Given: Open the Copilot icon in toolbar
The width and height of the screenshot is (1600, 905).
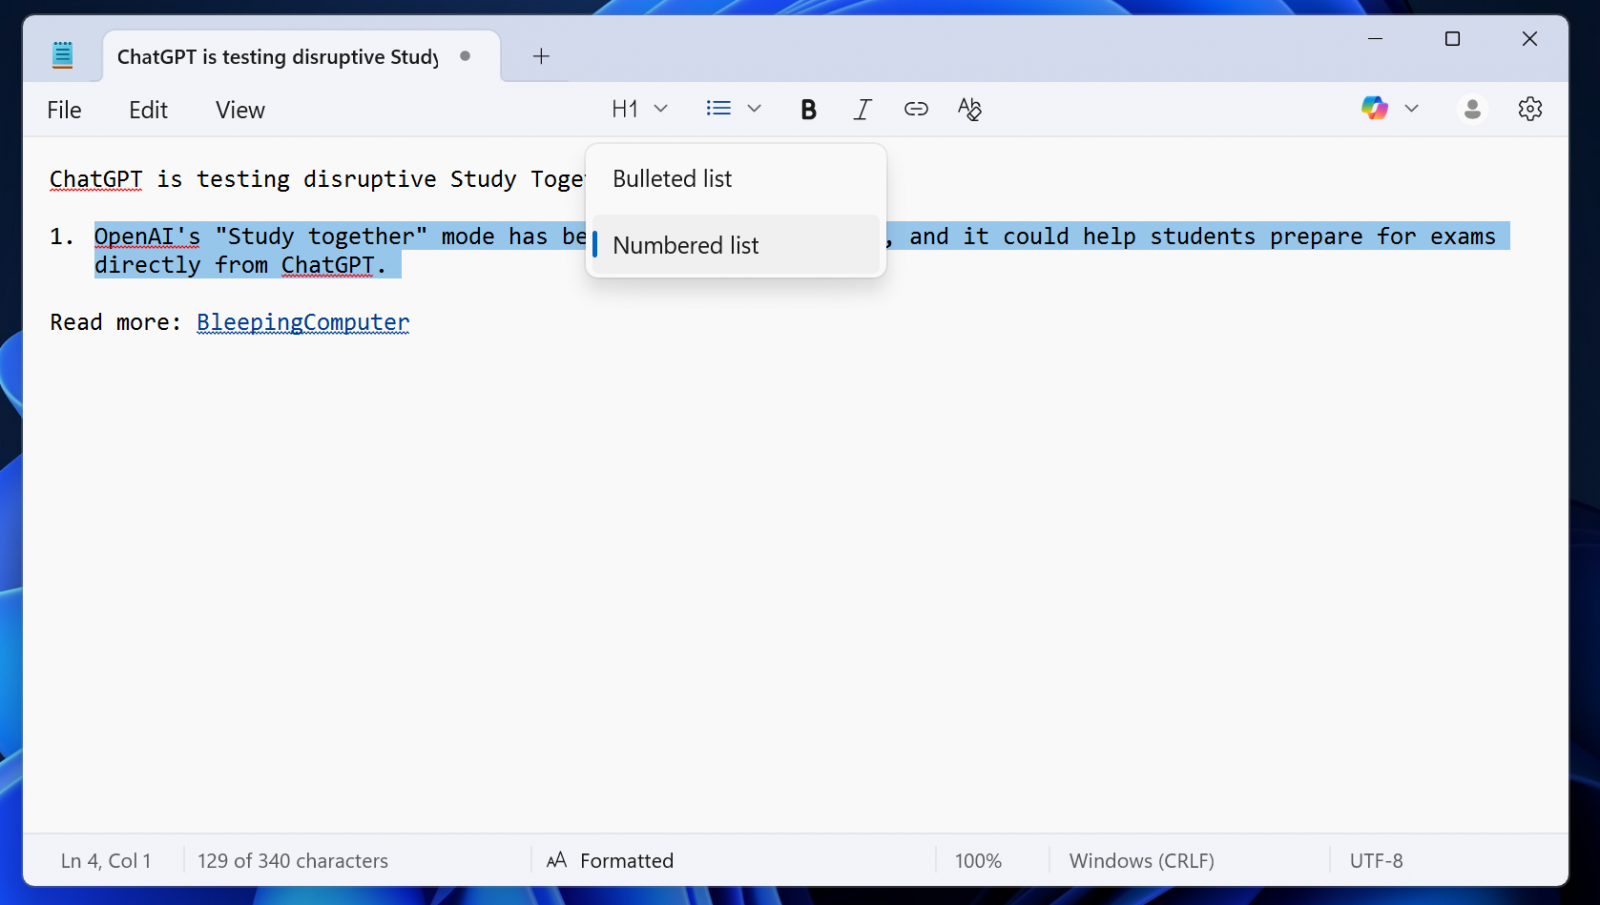Looking at the screenshot, I should coord(1374,108).
